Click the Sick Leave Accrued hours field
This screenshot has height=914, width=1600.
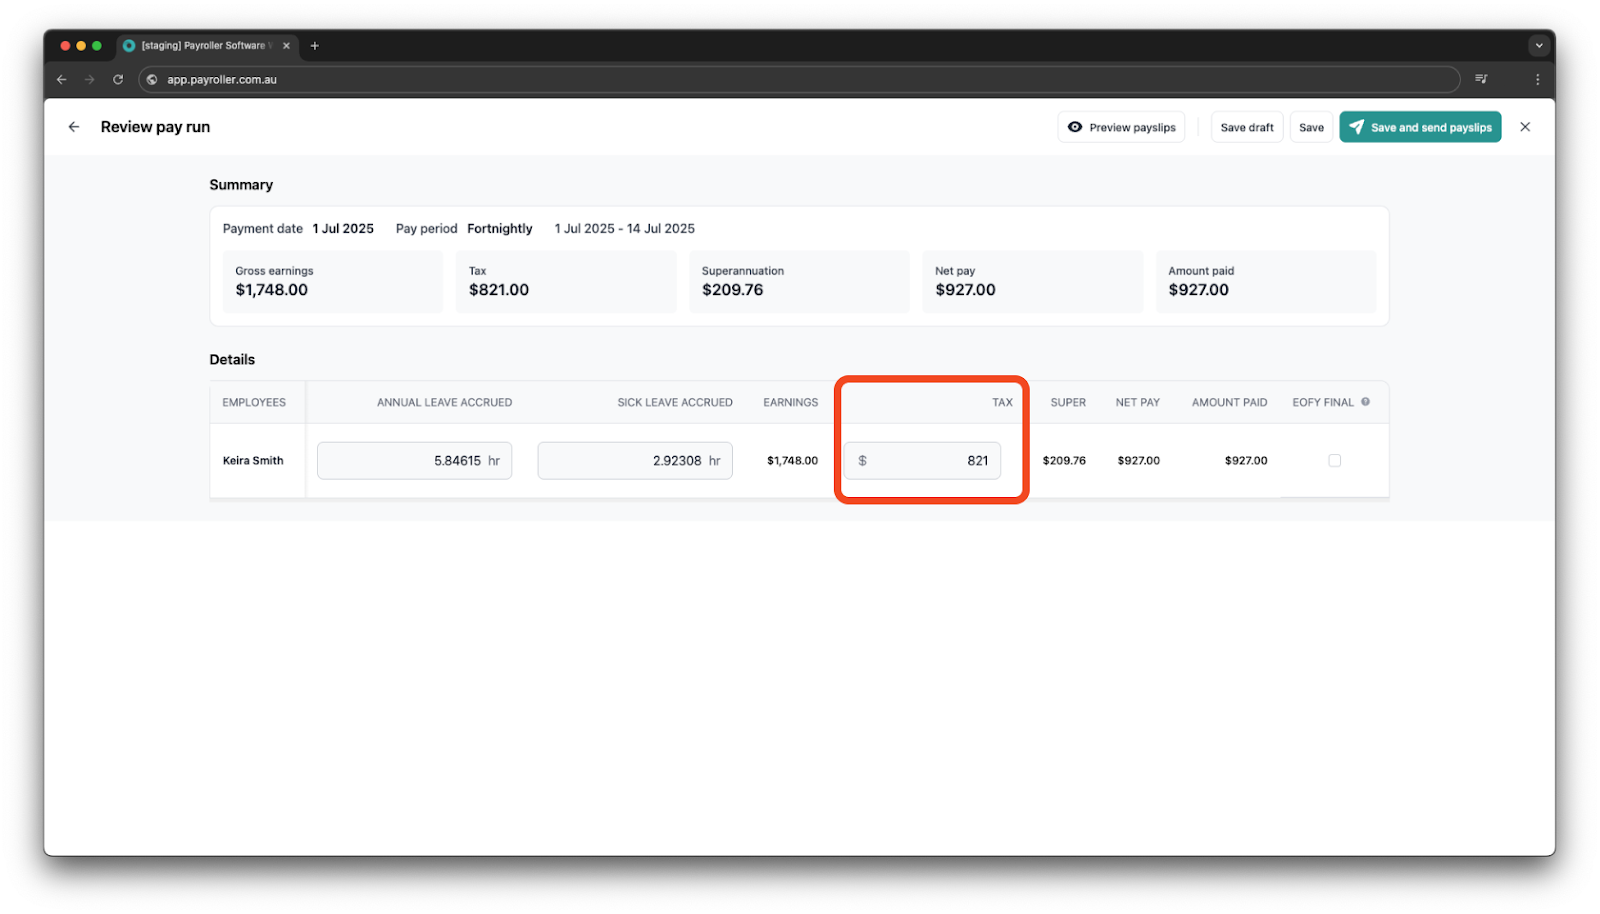click(x=634, y=460)
